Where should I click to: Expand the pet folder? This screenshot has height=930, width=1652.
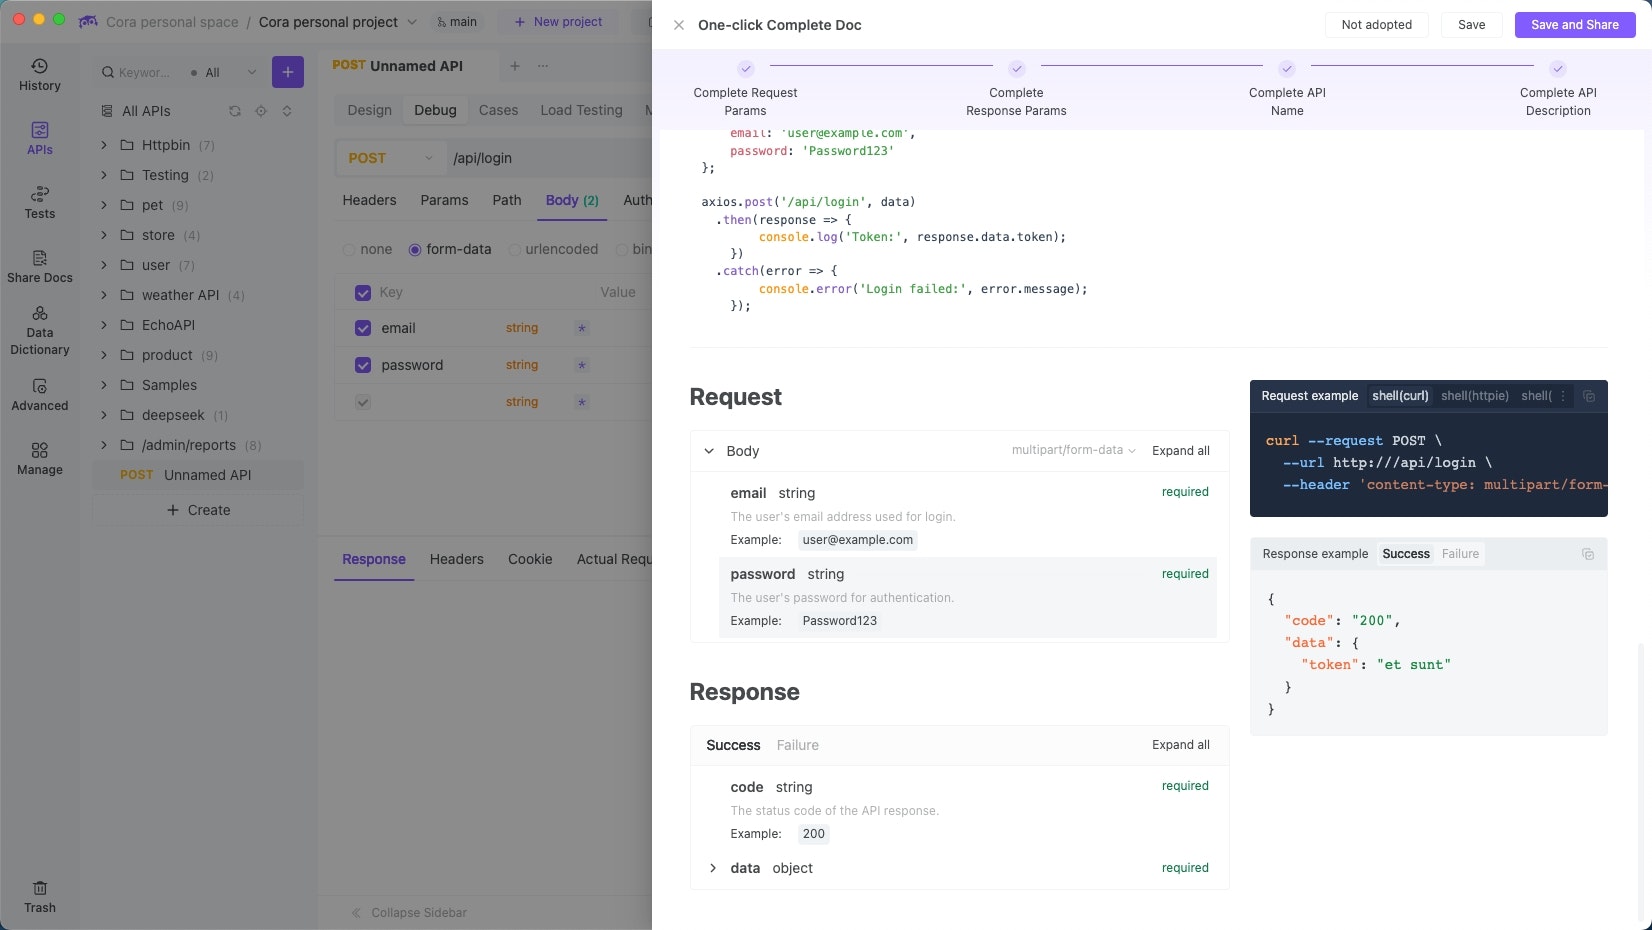[x=103, y=205]
